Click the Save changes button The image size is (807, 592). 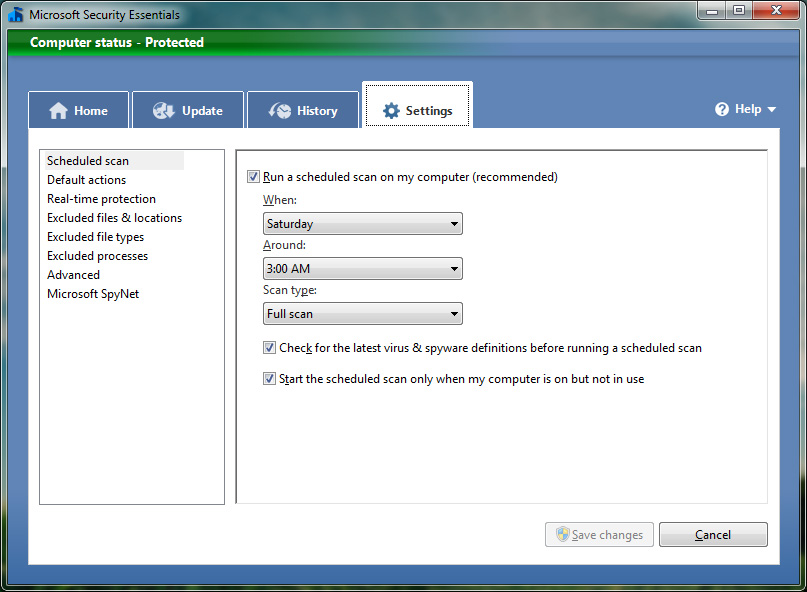(600, 534)
